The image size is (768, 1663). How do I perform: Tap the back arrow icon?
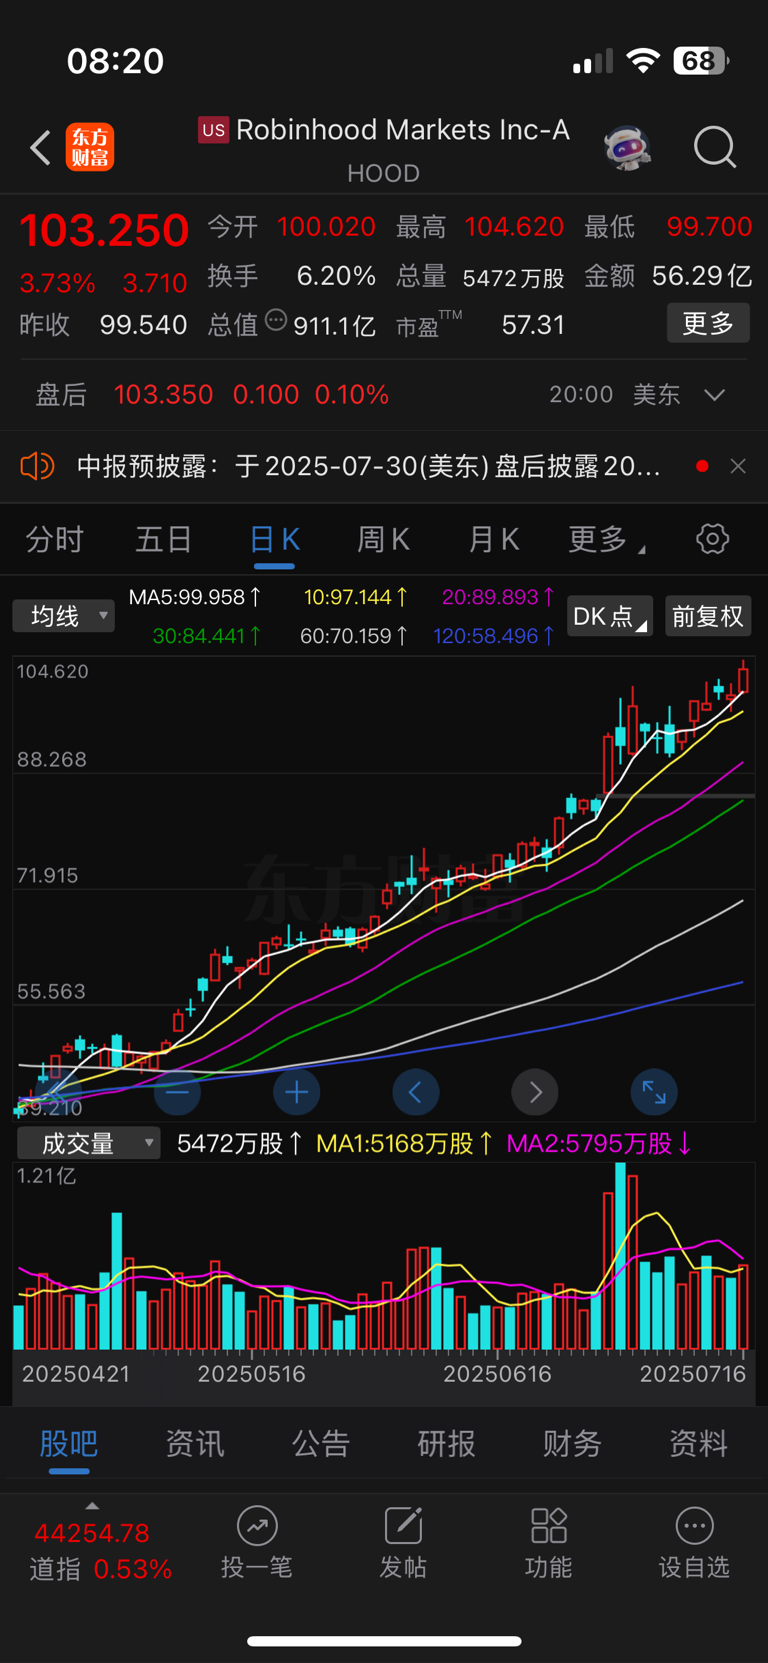click(x=40, y=148)
